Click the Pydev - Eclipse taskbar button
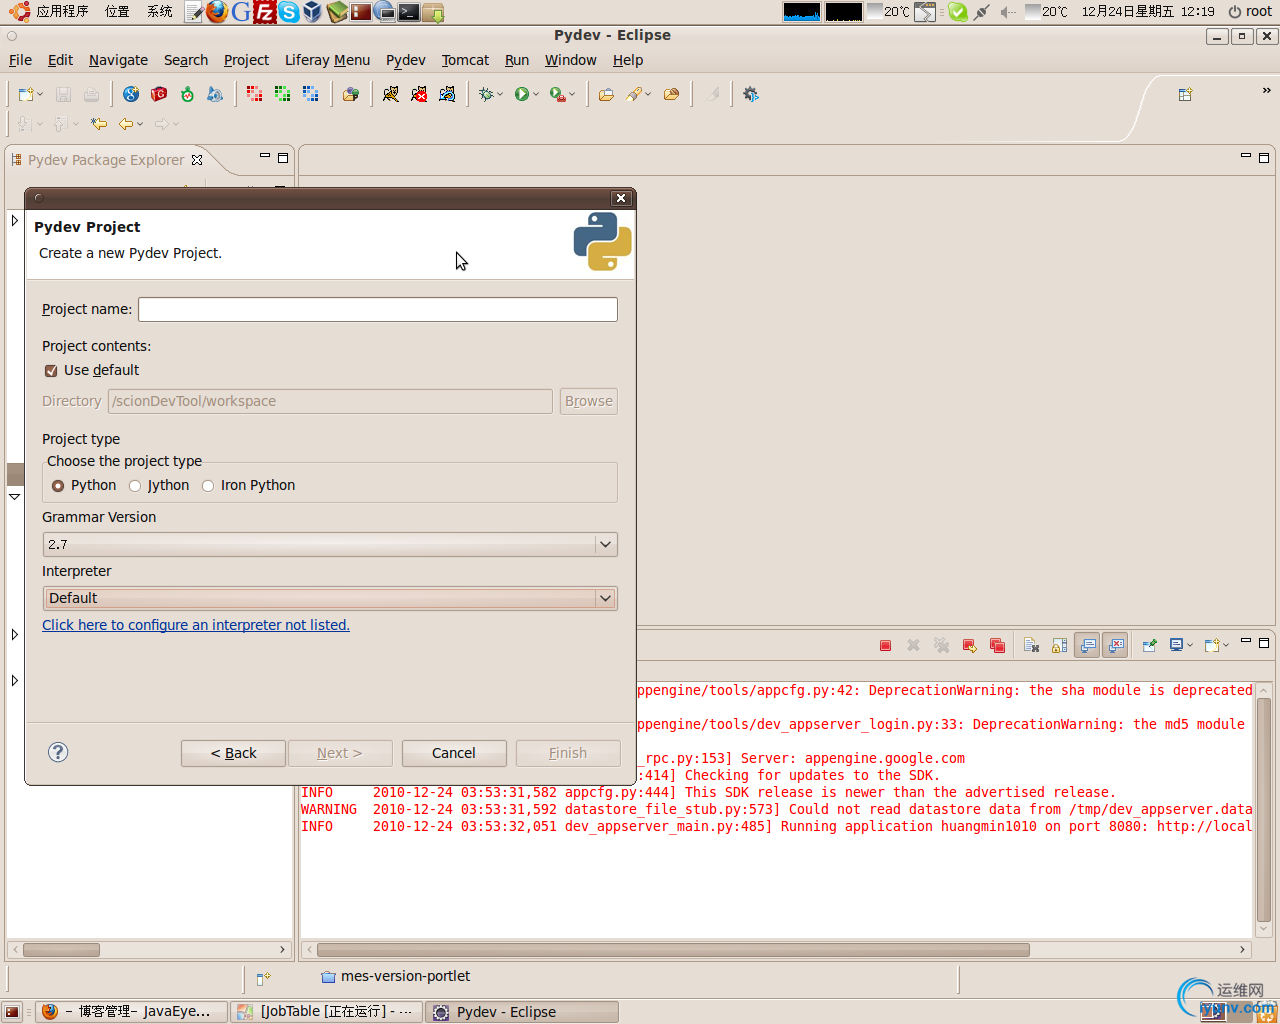The image size is (1280, 1024). tap(523, 1012)
